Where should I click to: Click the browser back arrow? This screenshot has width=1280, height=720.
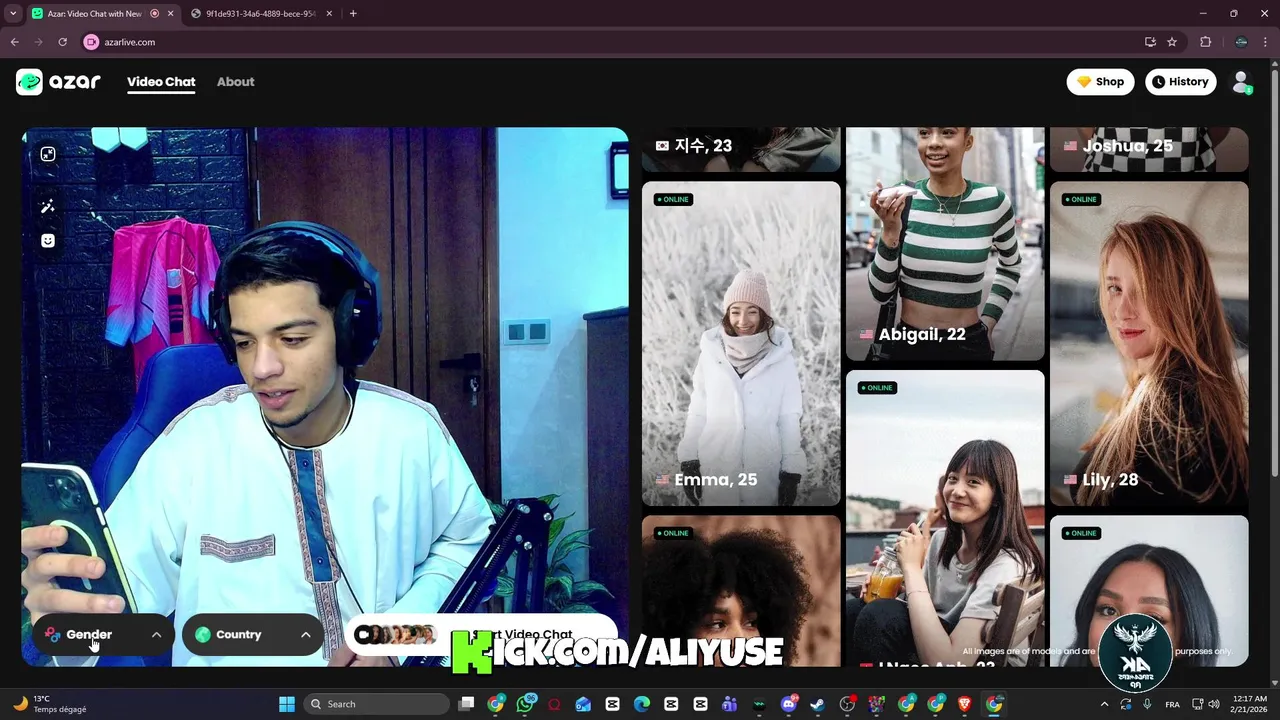point(15,42)
